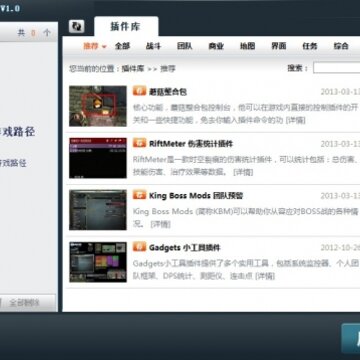Click 详情 link for King Boss Mods
360x360 pixels.
coord(161,224)
